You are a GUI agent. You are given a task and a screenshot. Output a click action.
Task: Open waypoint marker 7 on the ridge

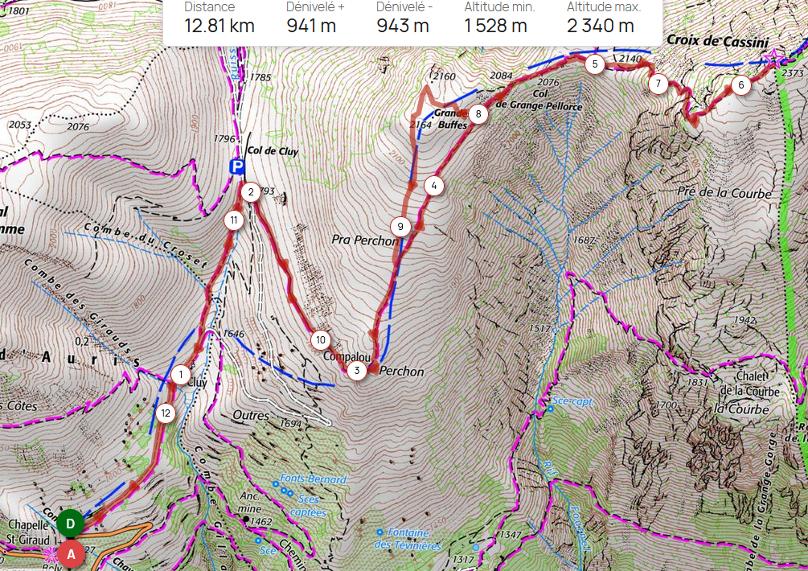point(658,83)
